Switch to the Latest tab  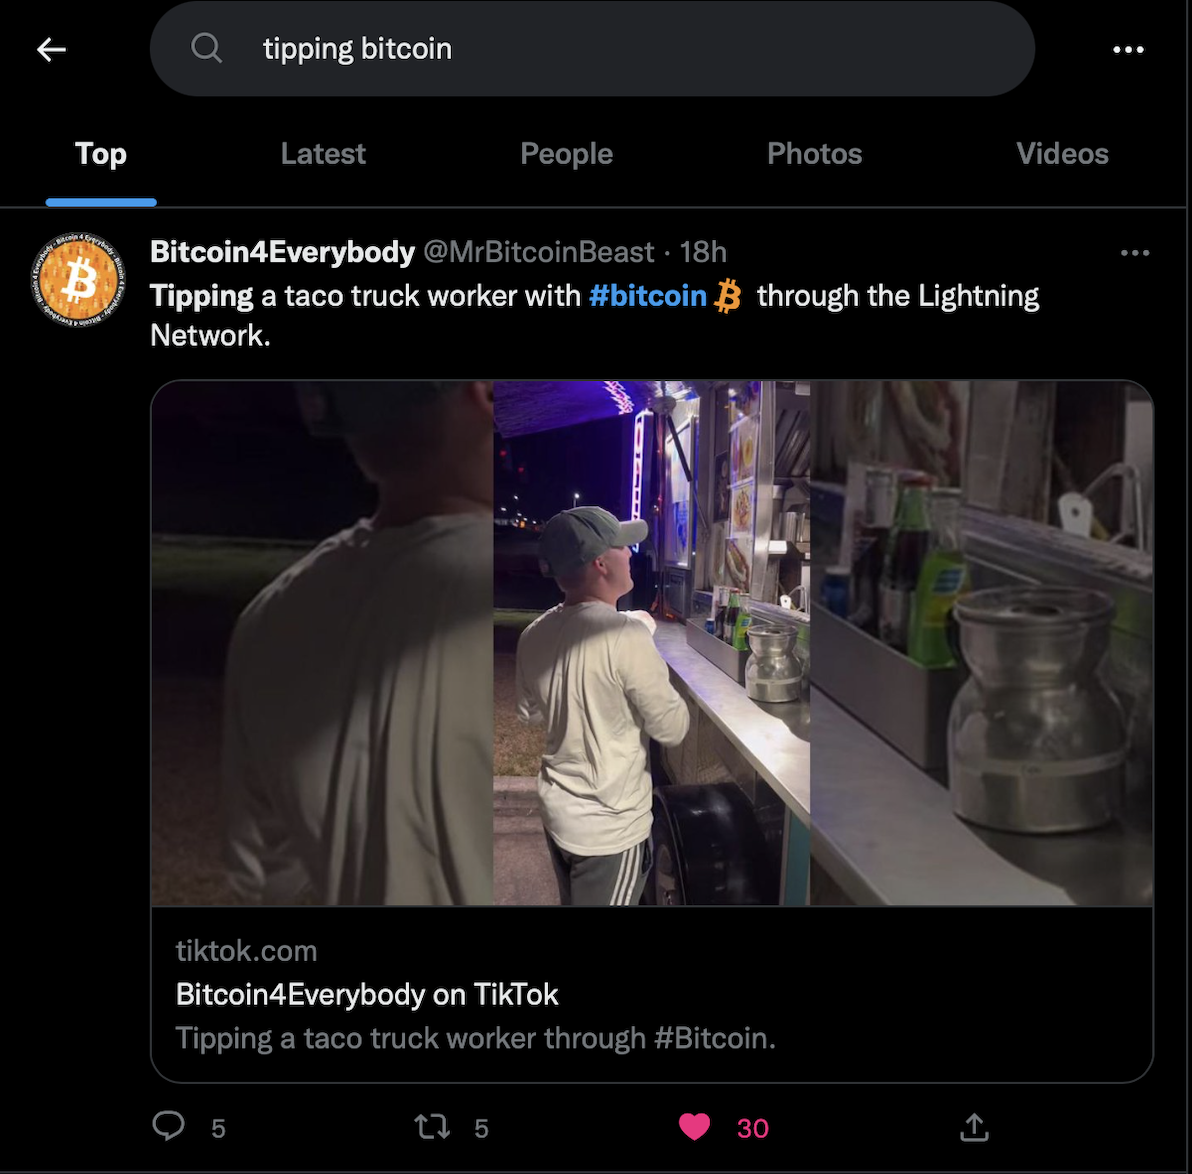point(323,154)
